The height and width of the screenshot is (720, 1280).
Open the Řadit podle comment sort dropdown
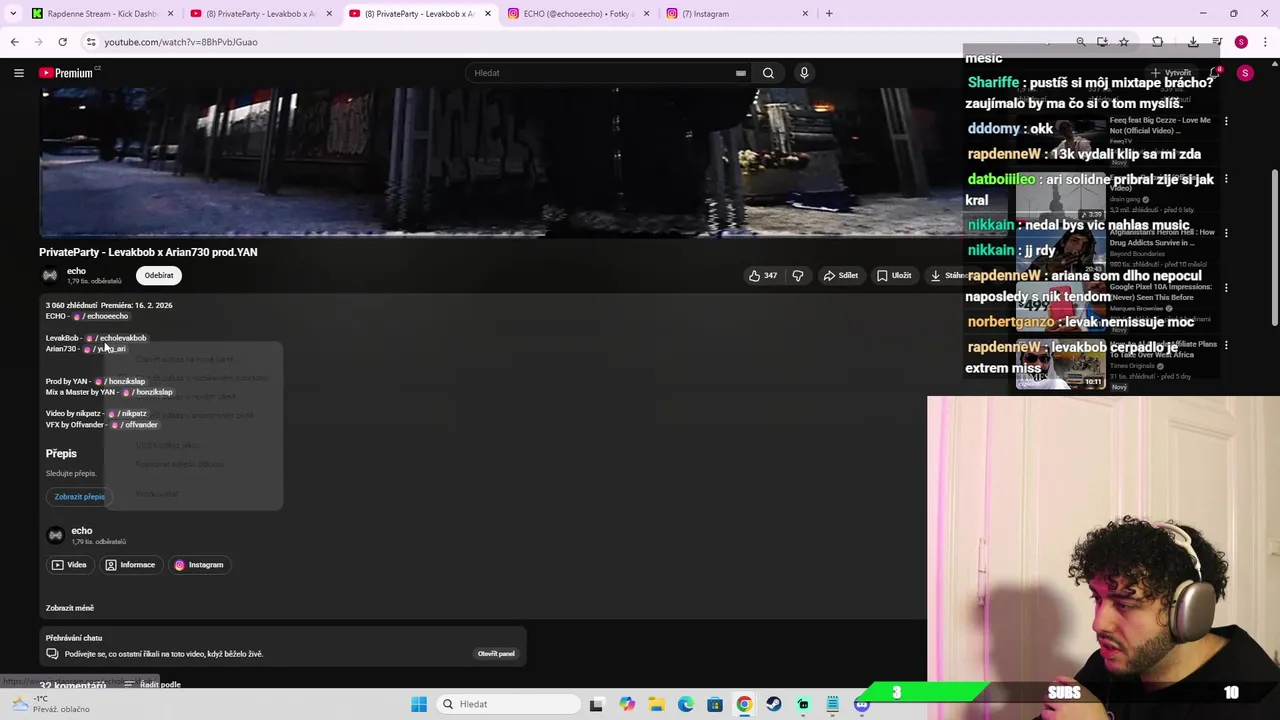click(x=152, y=684)
